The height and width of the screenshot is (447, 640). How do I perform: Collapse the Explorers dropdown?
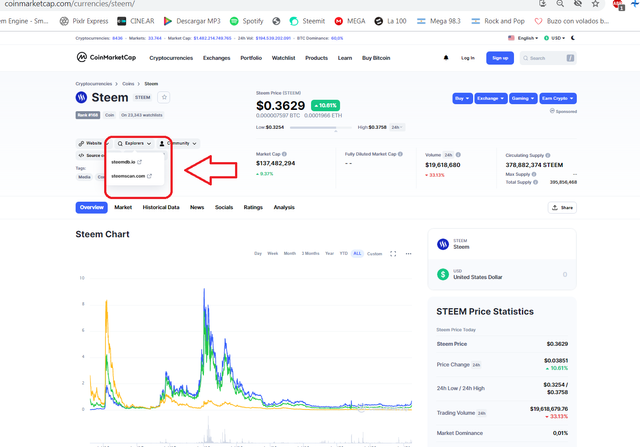[x=134, y=143]
